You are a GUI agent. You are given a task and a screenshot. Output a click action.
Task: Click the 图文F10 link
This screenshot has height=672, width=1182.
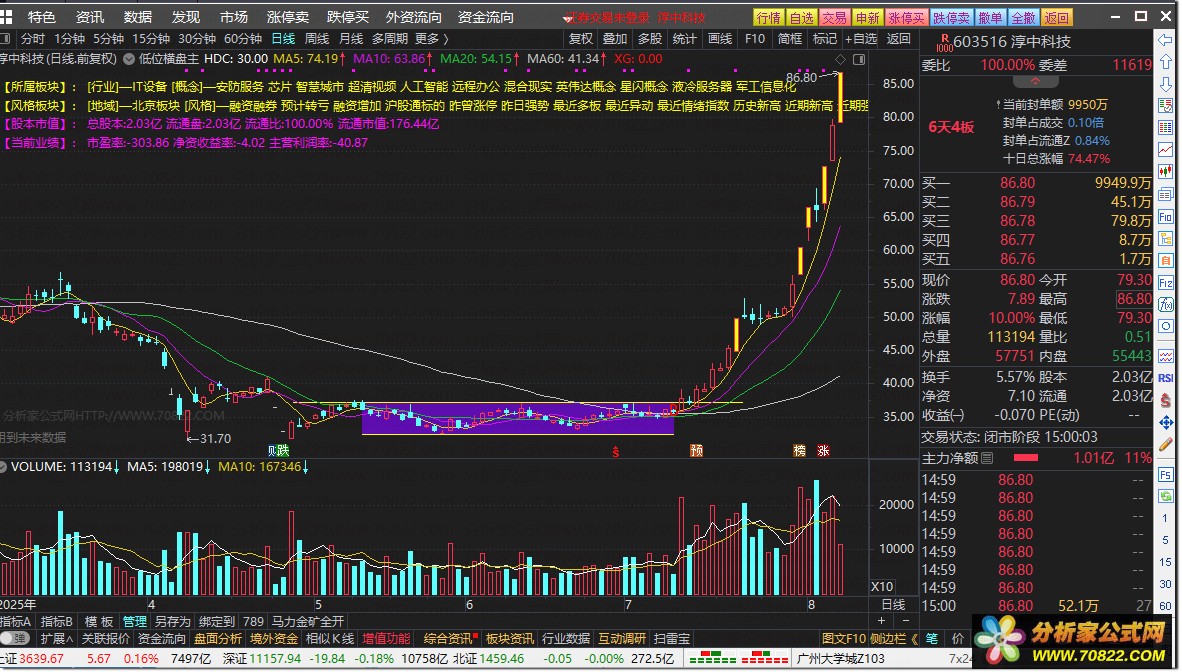point(844,639)
